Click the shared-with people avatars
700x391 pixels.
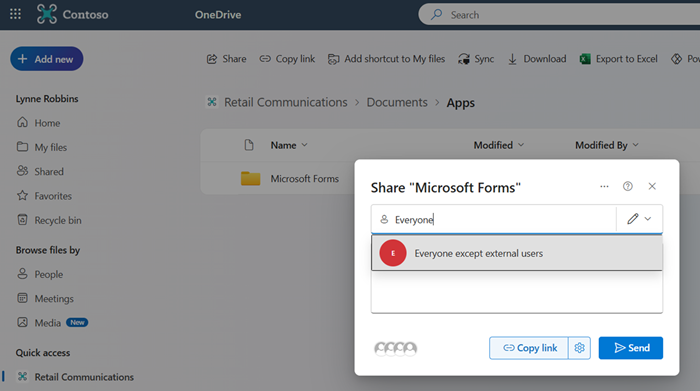pyautogui.click(x=396, y=348)
